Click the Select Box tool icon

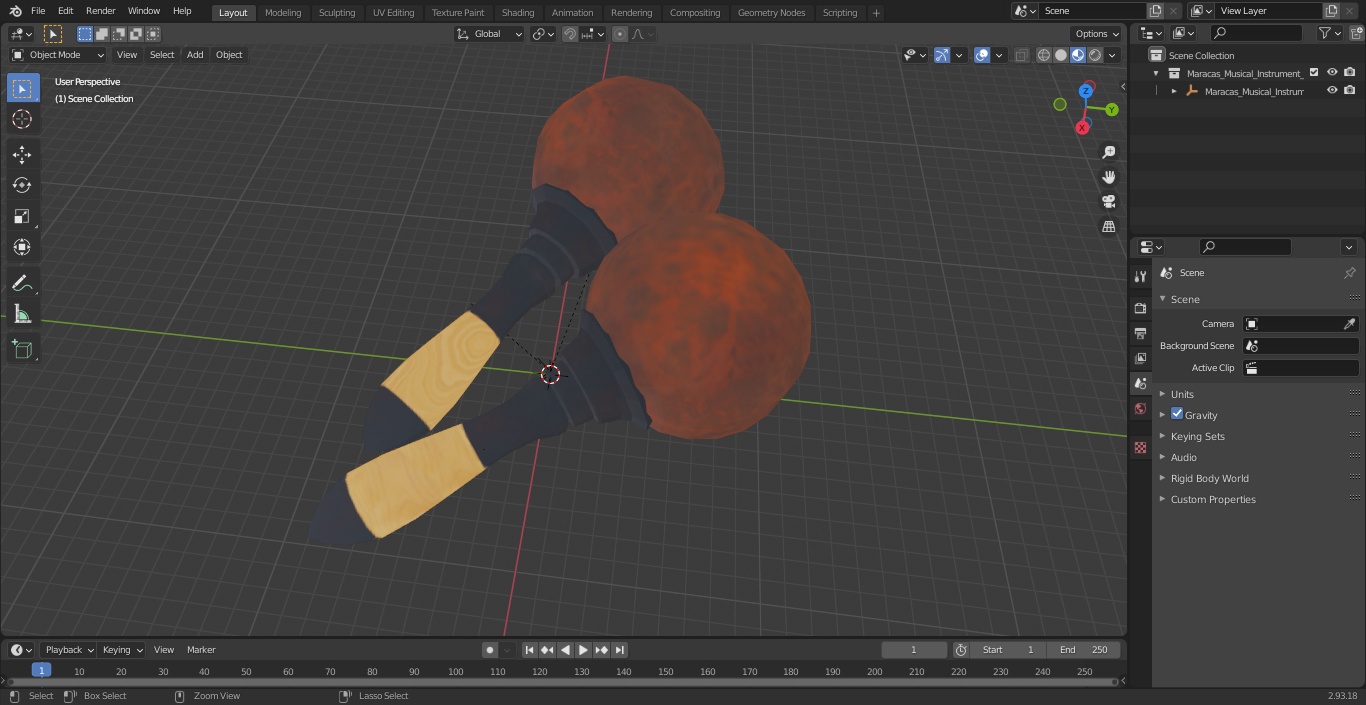[22, 88]
